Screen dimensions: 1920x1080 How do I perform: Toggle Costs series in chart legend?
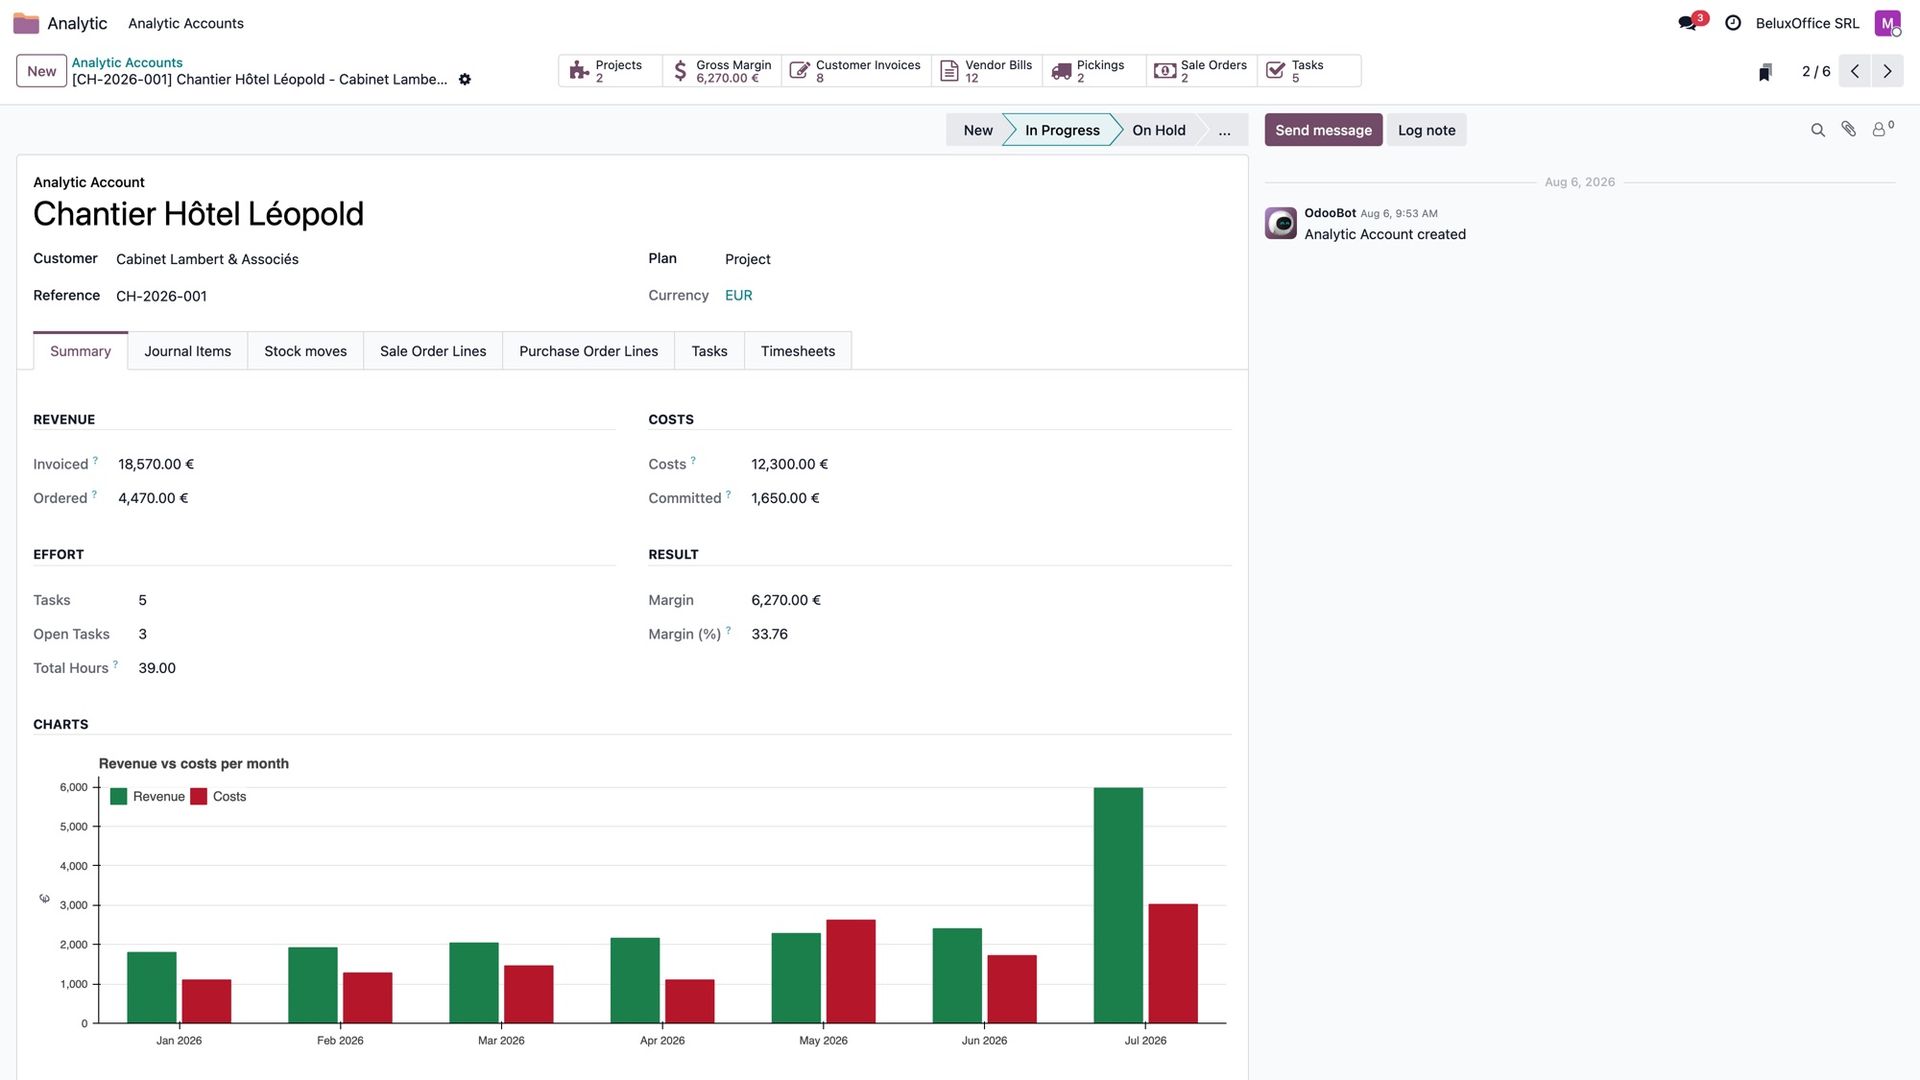pyautogui.click(x=218, y=797)
